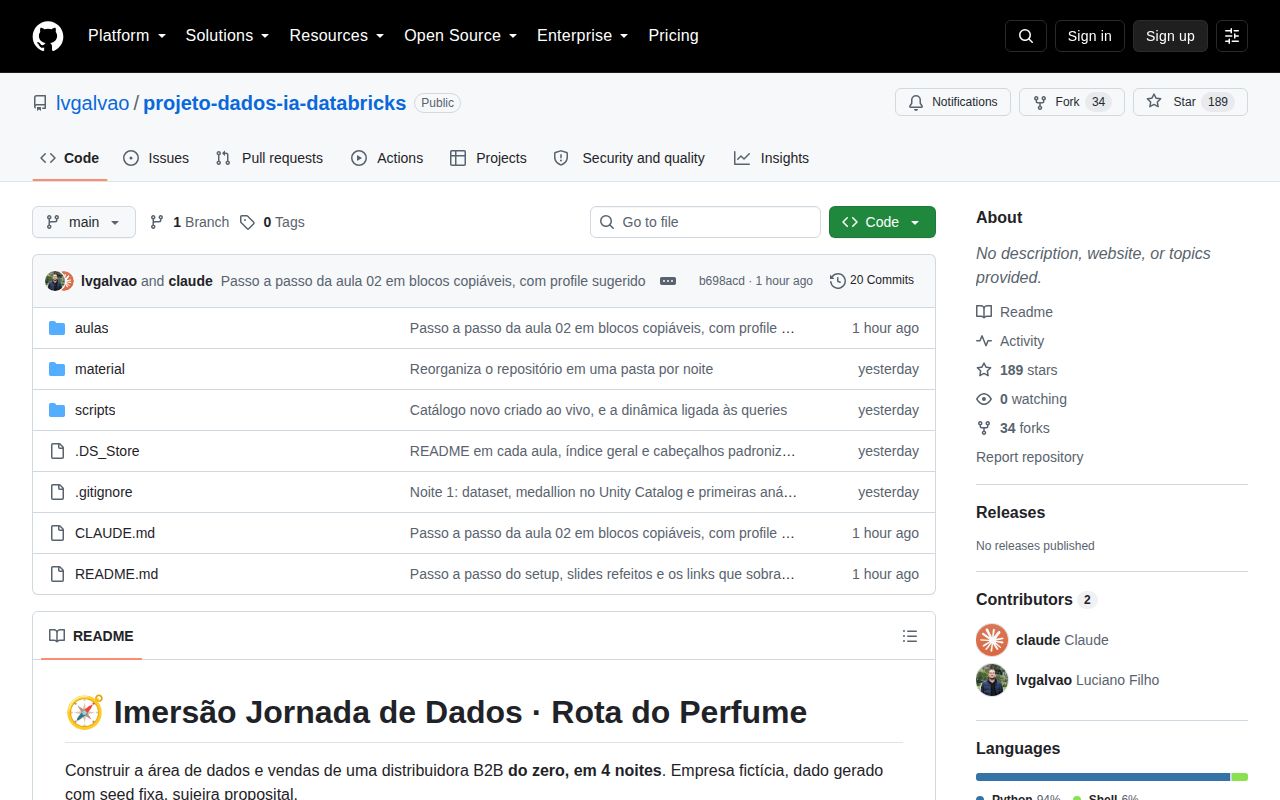This screenshot has width=1280, height=800.
Task: Open the material folder
Action: click(100, 369)
